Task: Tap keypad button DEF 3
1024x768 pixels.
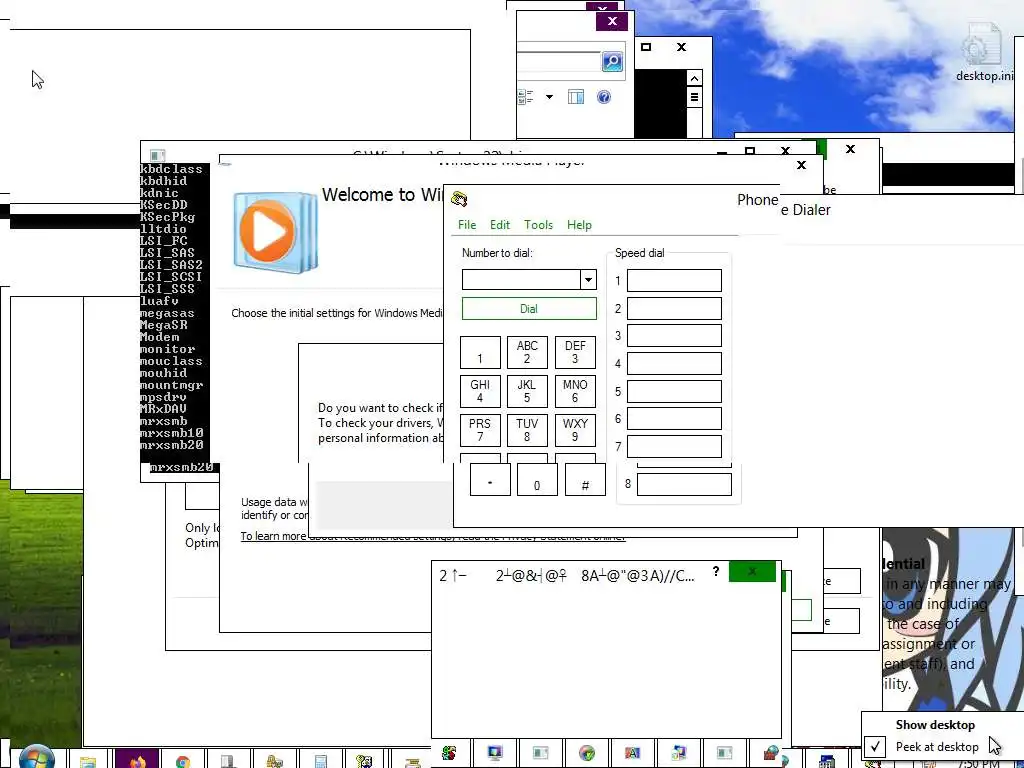Action: point(575,353)
